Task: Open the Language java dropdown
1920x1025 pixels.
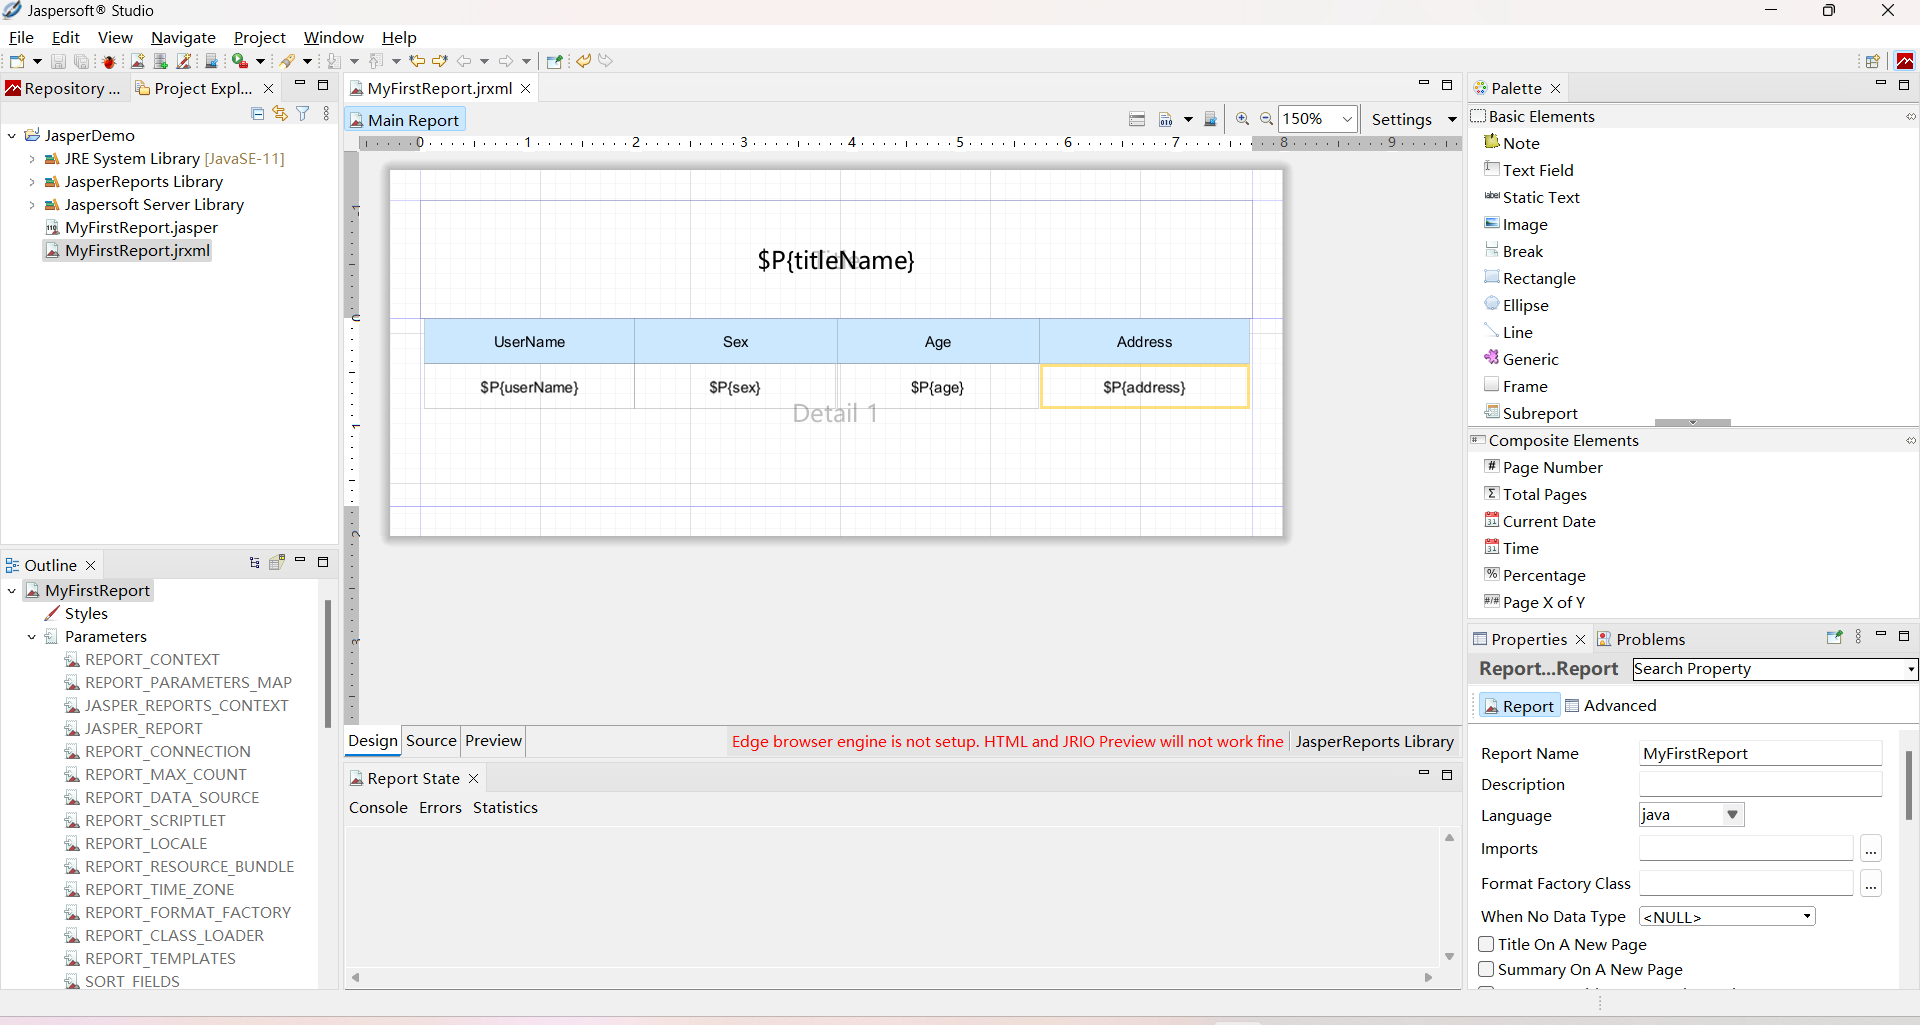Action: pos(1733,815)
